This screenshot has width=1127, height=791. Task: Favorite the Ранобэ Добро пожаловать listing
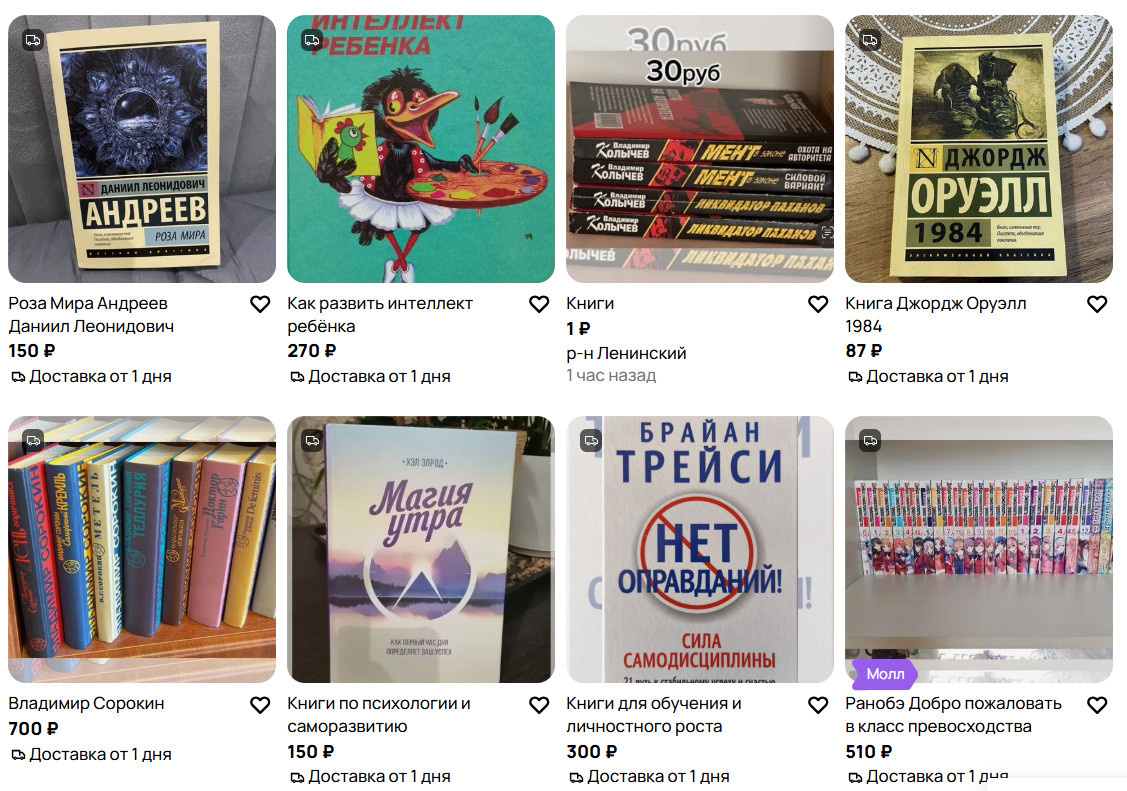1097,706
